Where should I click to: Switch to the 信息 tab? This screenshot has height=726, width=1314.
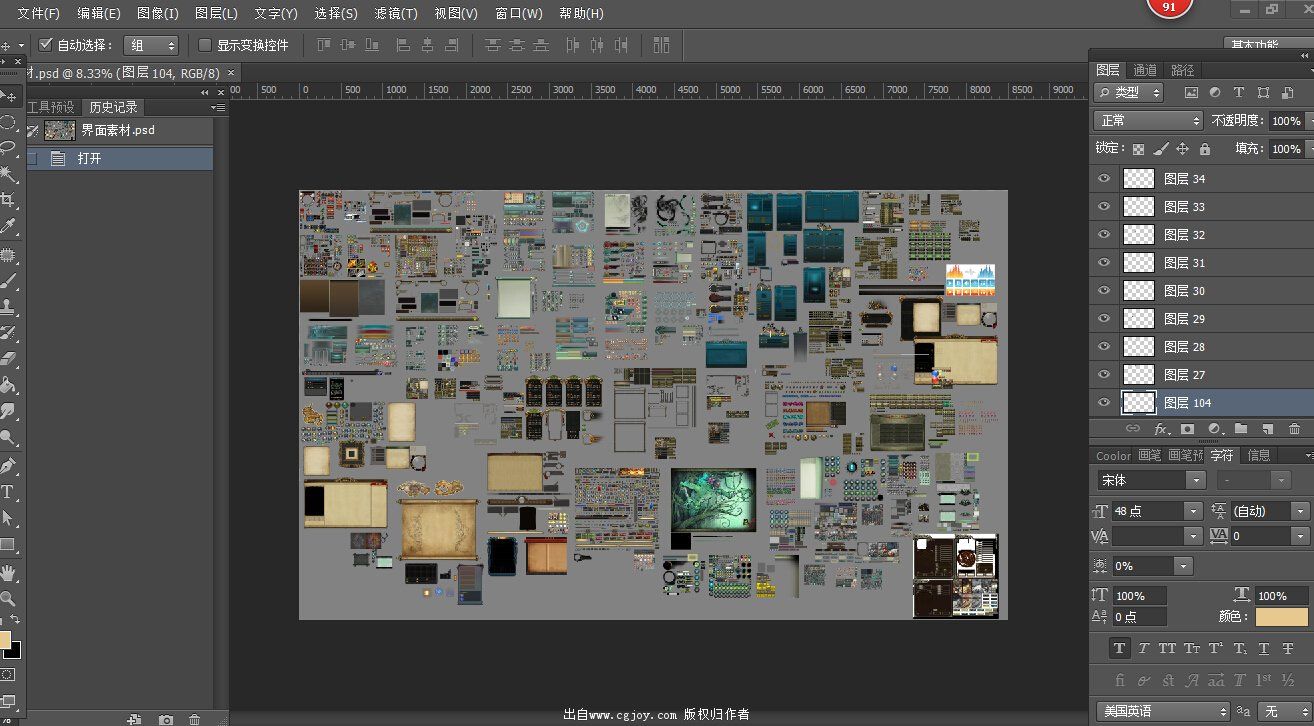click(x=1259, y=455)
